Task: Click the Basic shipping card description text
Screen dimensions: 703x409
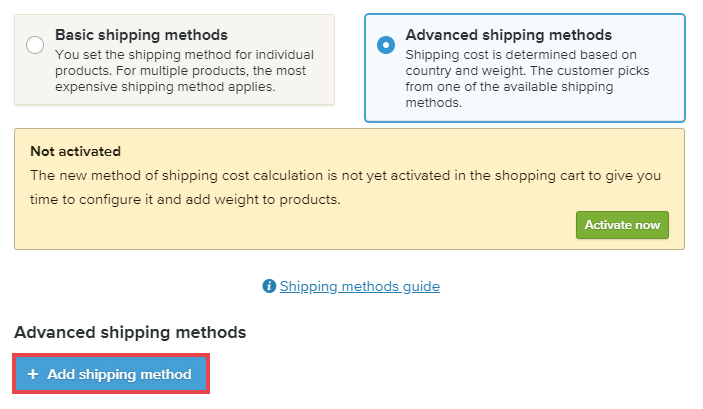Action: 183,70
